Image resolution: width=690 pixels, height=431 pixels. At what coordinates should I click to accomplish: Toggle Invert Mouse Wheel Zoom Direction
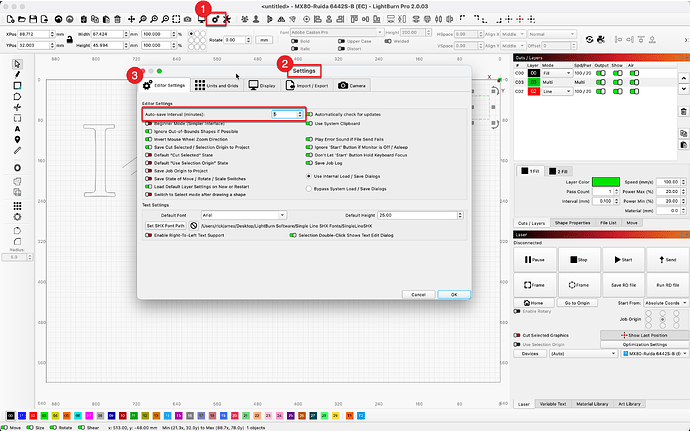(149, 139)
